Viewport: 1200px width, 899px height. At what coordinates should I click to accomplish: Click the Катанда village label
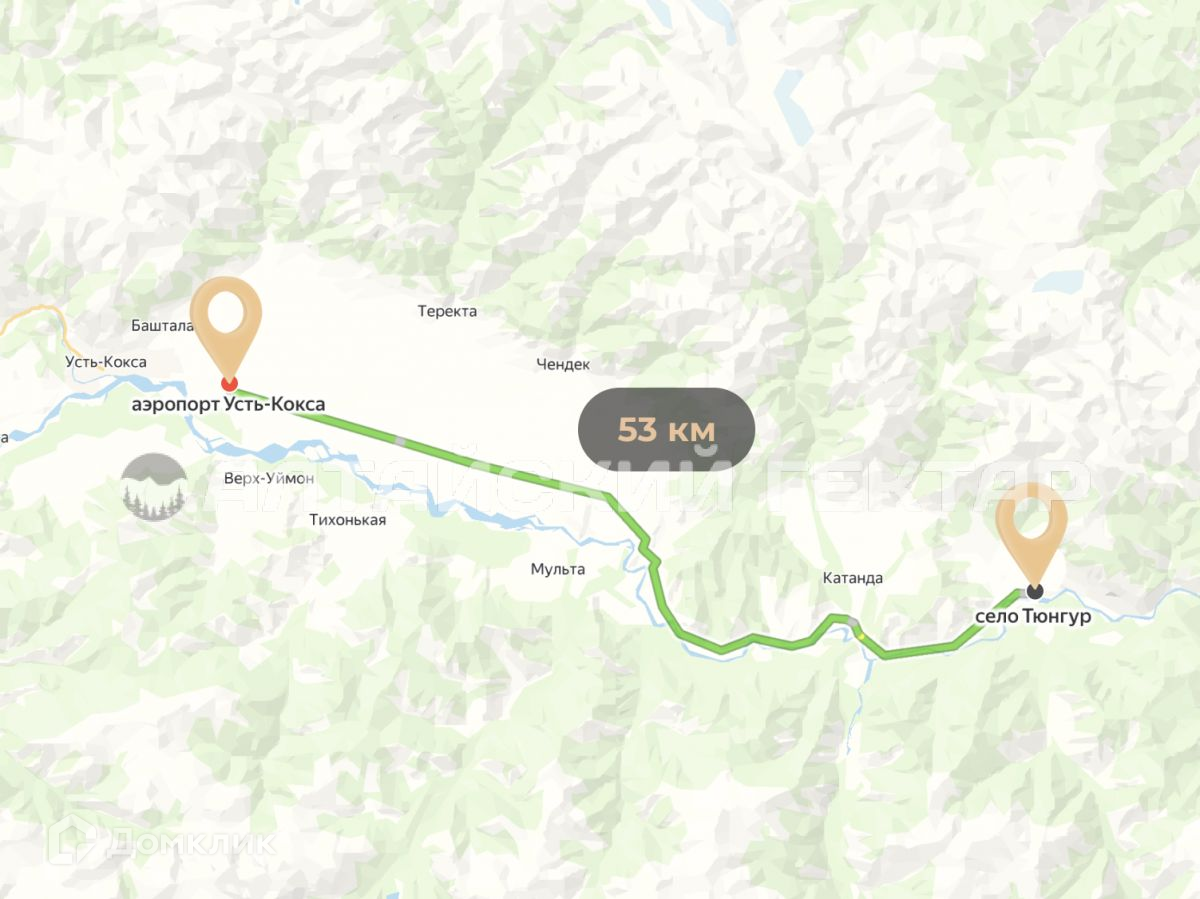tap(852, 578)
